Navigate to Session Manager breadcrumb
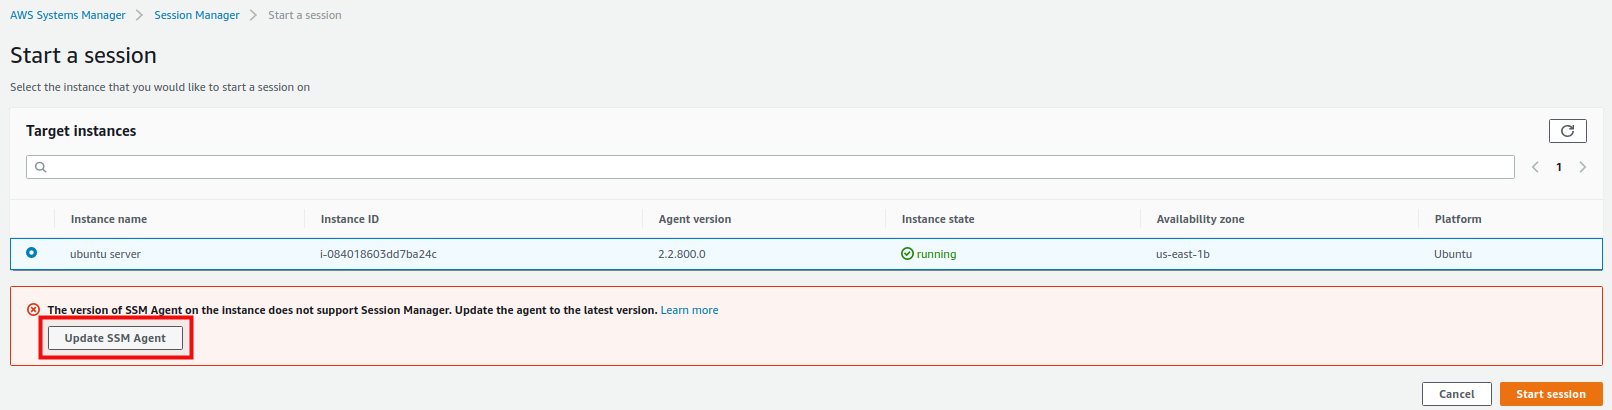 click(x=196, y=15)
